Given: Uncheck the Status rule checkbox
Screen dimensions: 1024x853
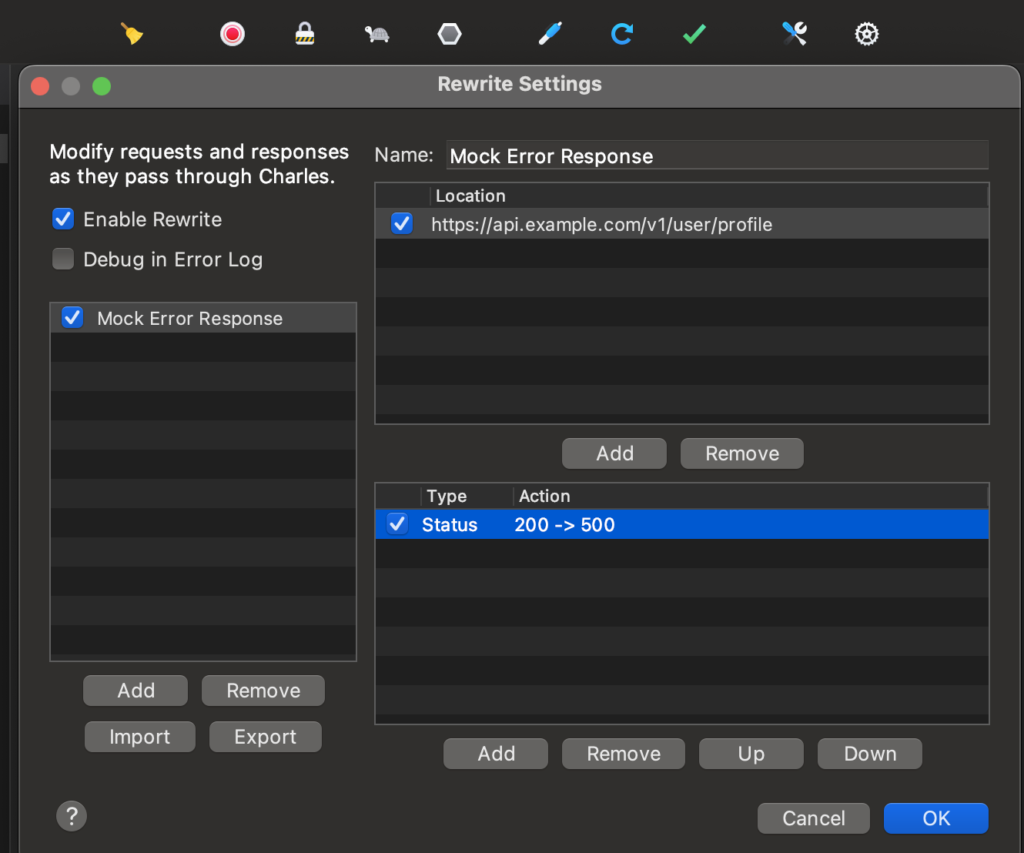Looking at the screenshot, I should click(x=398, y=524).
